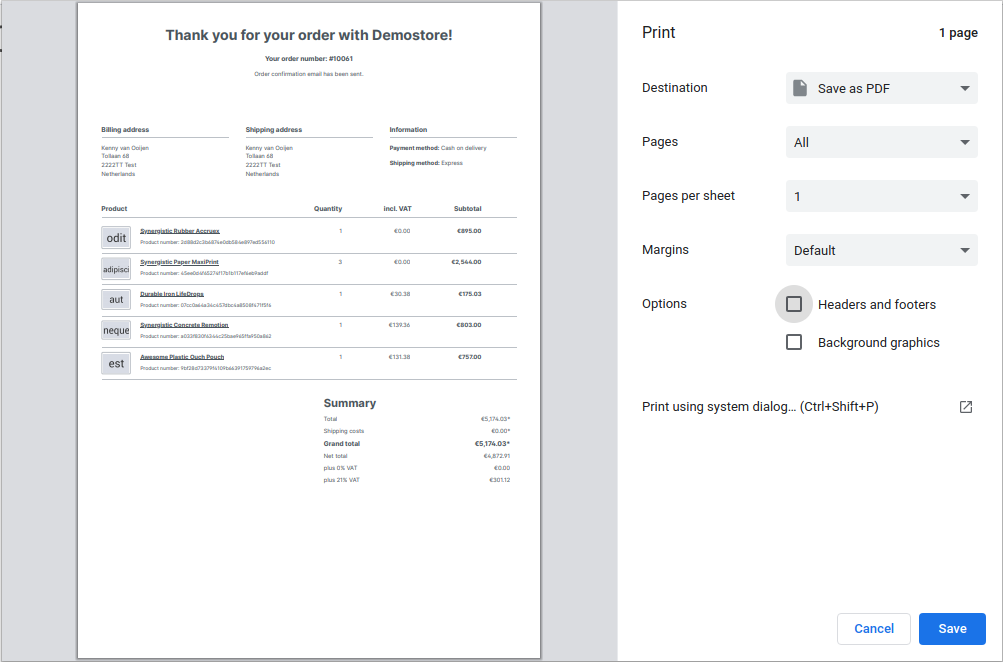Click the 'Product' column header
The image size is (1003, 662).
[x=114, y=209]
